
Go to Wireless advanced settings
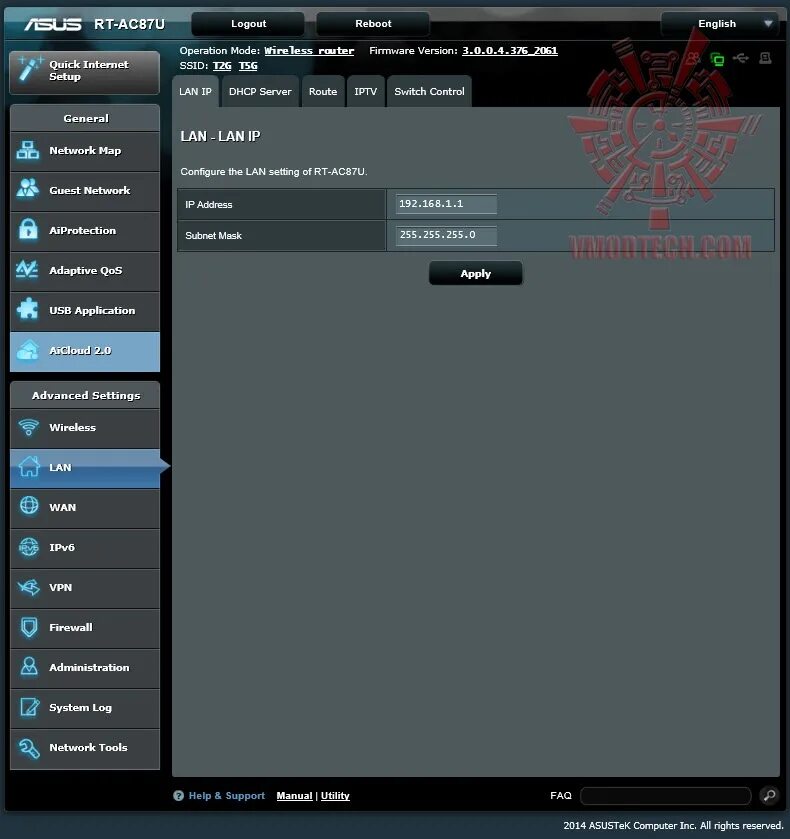point(85,429)
